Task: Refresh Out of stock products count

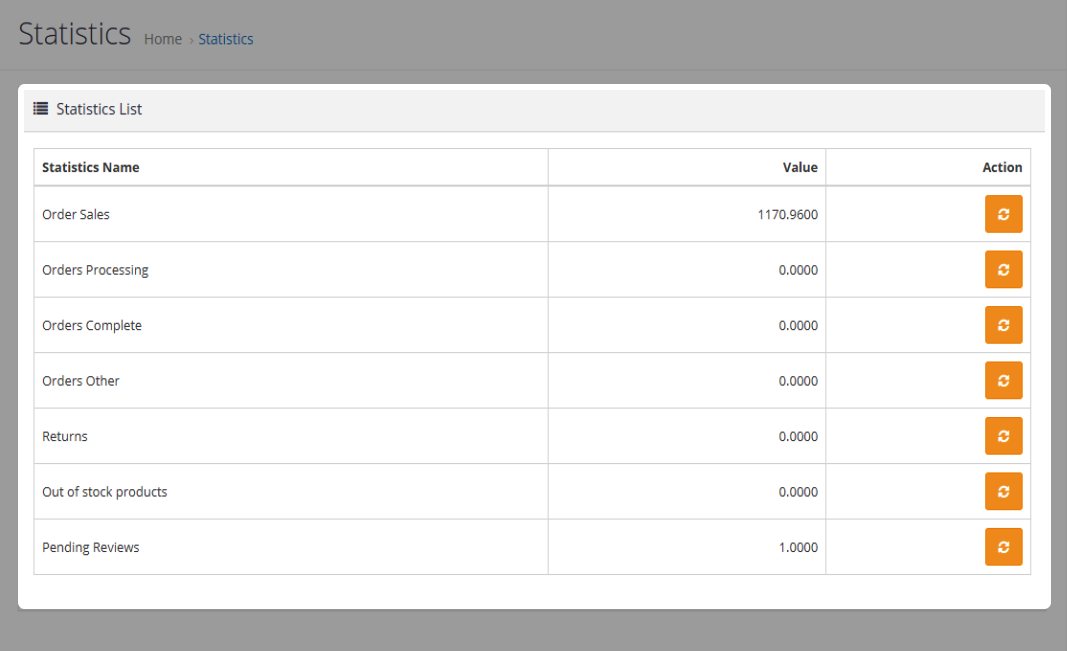Action: (x=1003, y=491)
